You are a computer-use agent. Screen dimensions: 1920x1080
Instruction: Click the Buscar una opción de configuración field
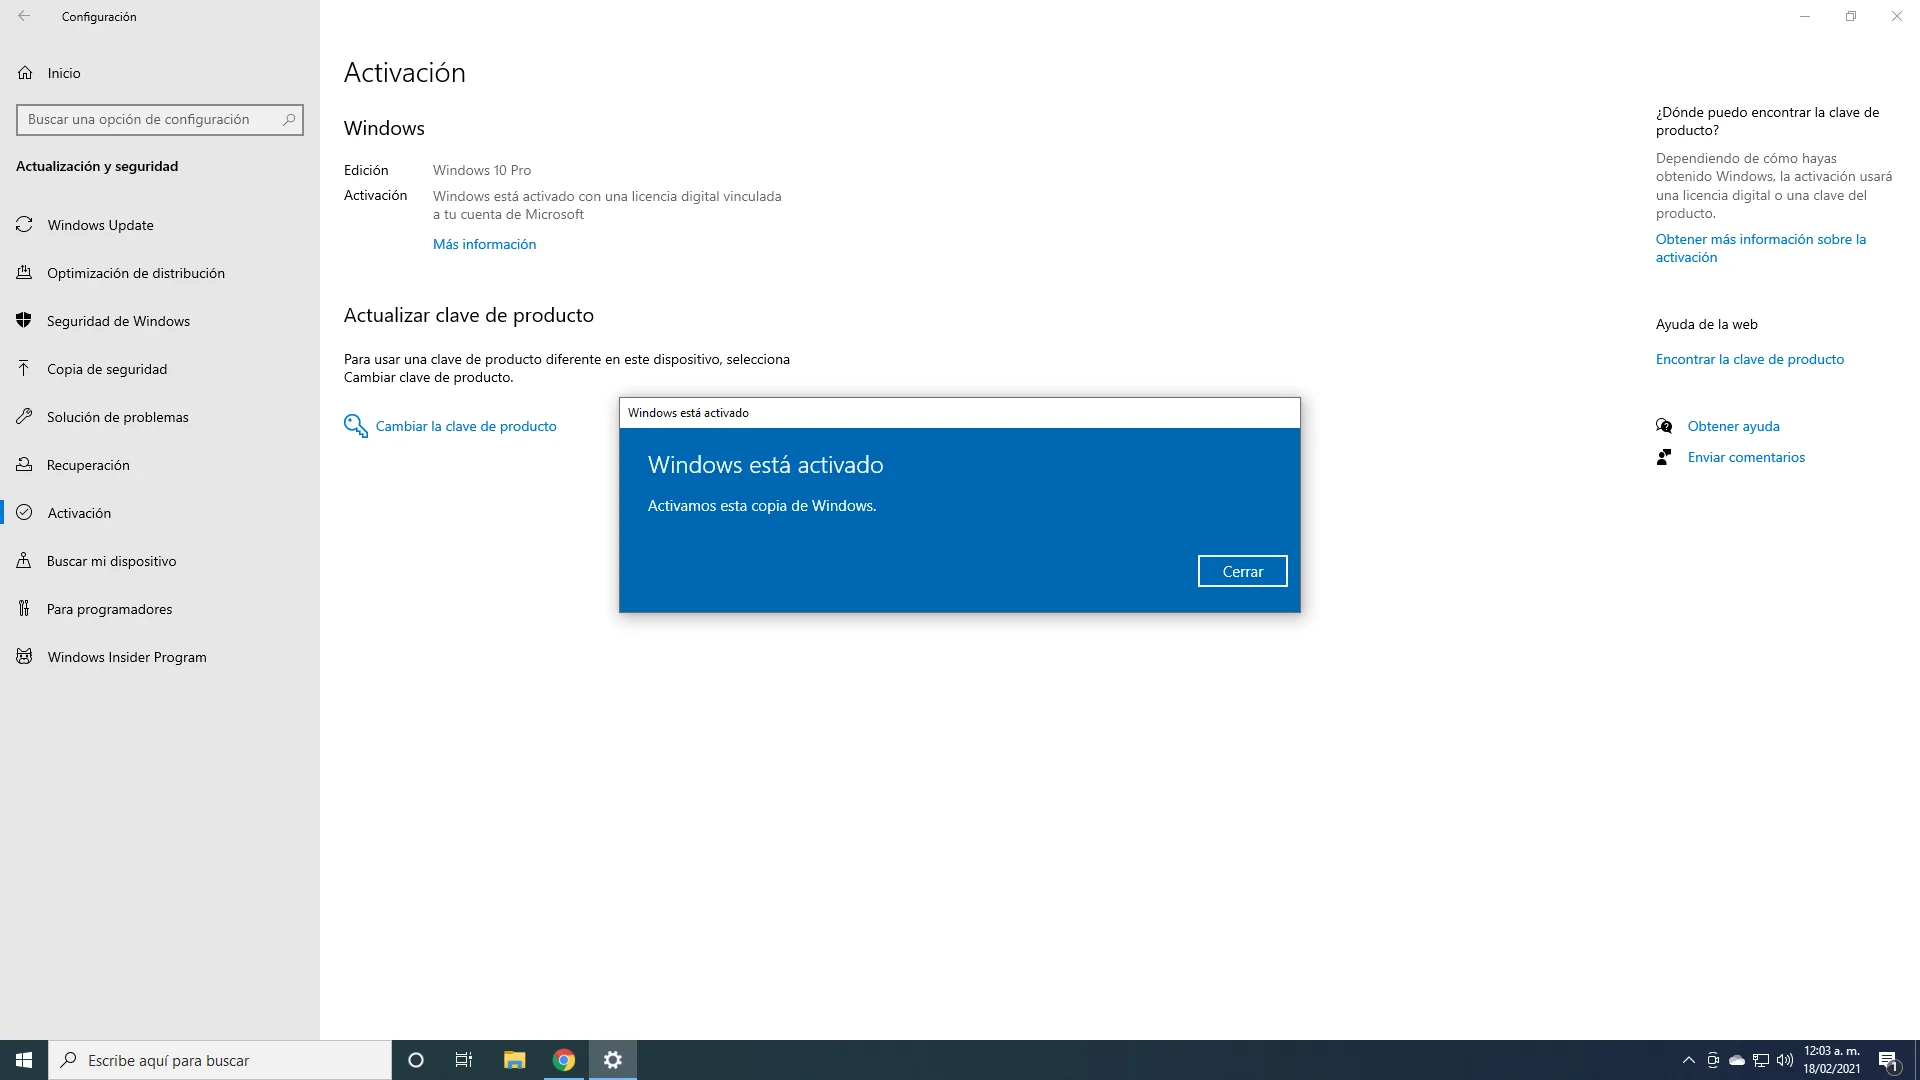click(x=150, y=119)
